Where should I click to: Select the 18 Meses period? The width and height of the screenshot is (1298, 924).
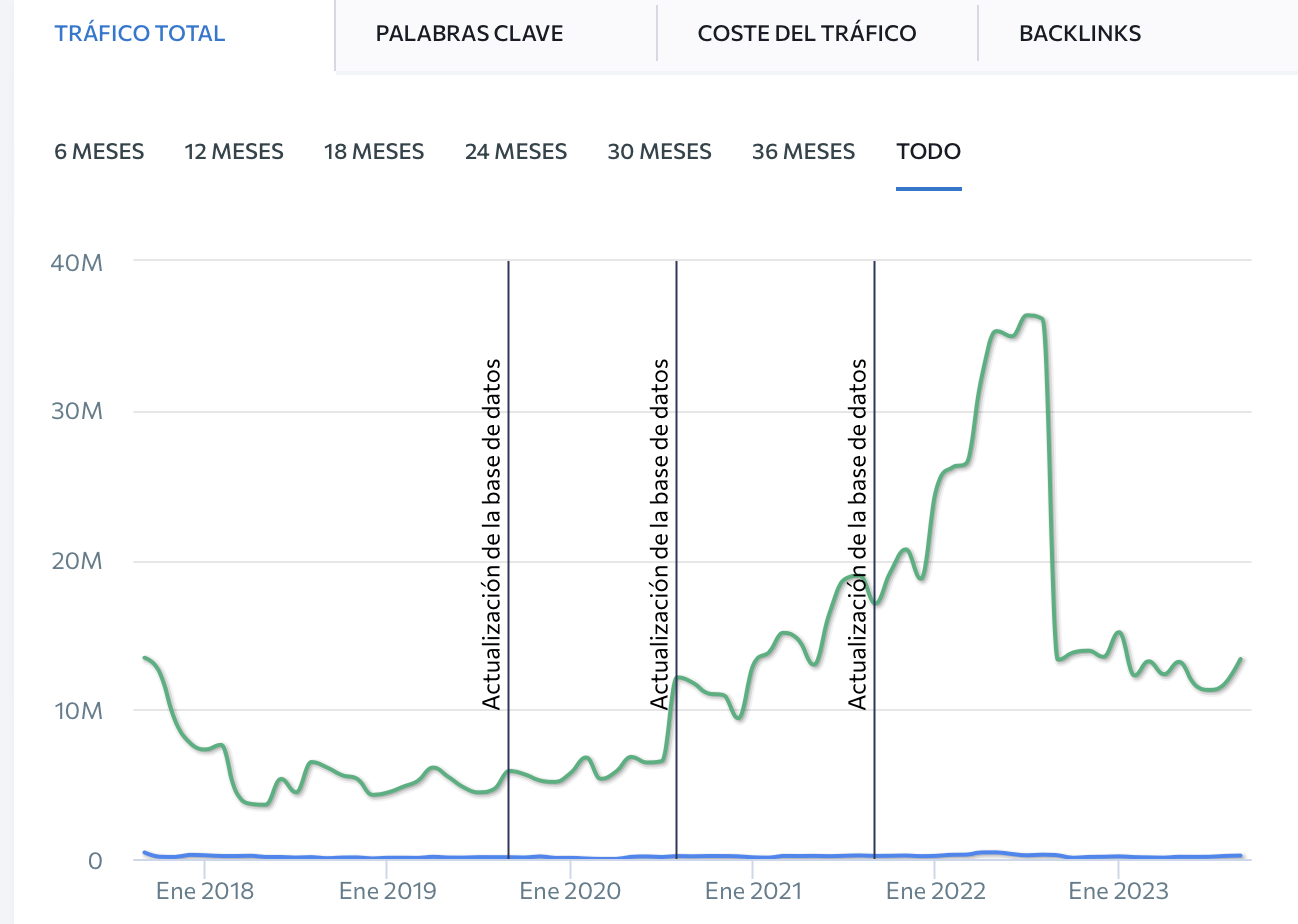[x=374, y=152]
